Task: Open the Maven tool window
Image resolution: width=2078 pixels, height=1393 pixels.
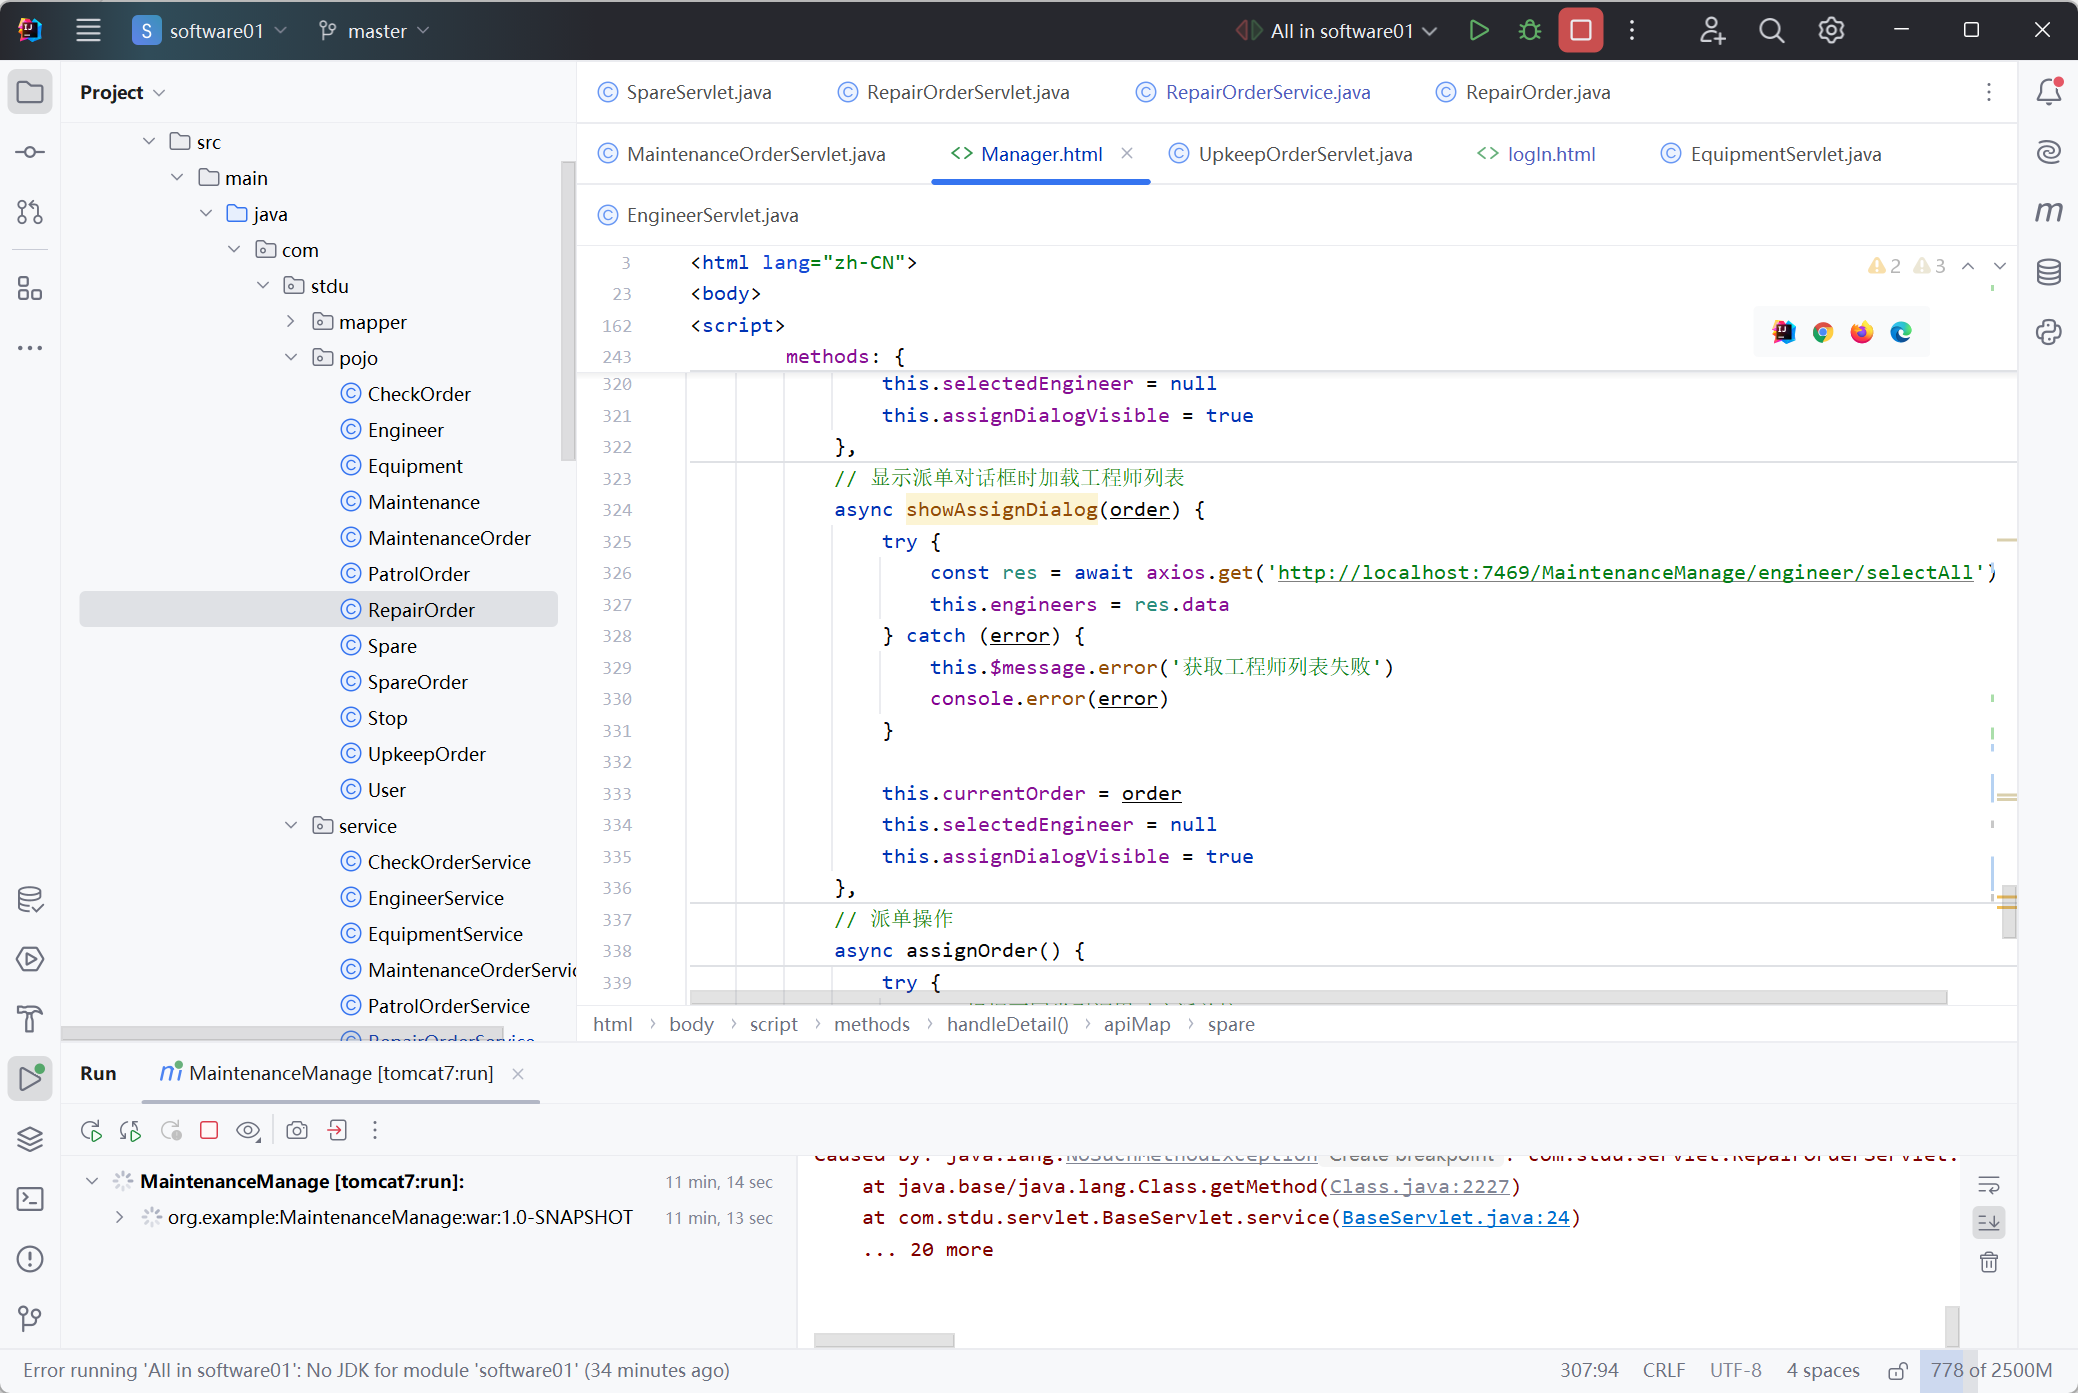Action: tap(2048, 212)
